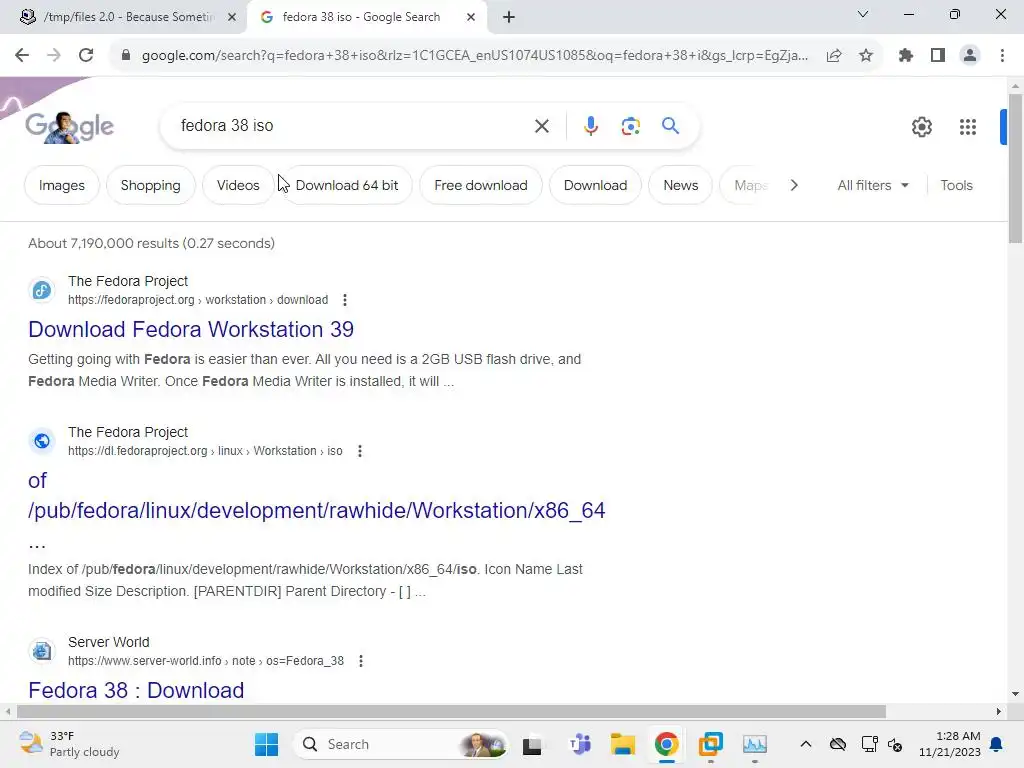Filter results by Videos

(238, 185)
